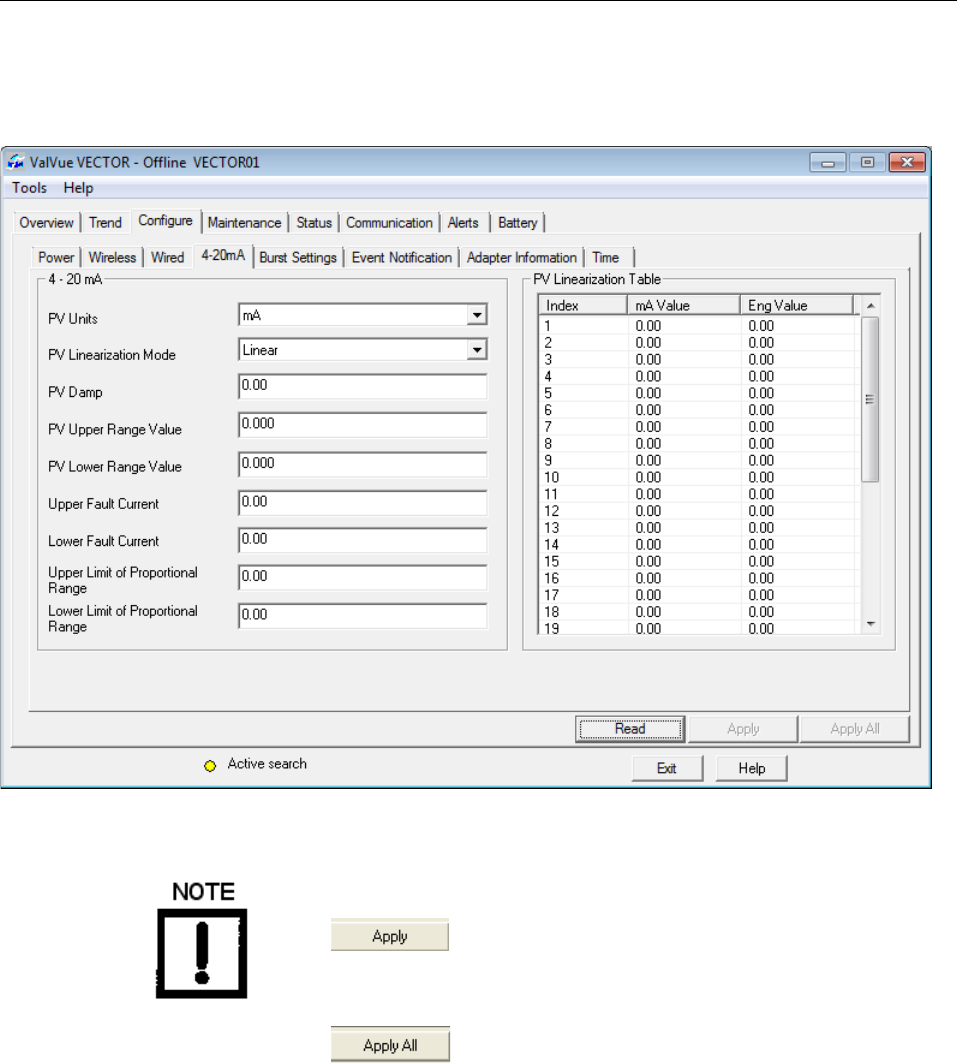This screenshot has height=1063, width=957.
Task: Go to the Maintenance tab
Action: coord(244,222)
